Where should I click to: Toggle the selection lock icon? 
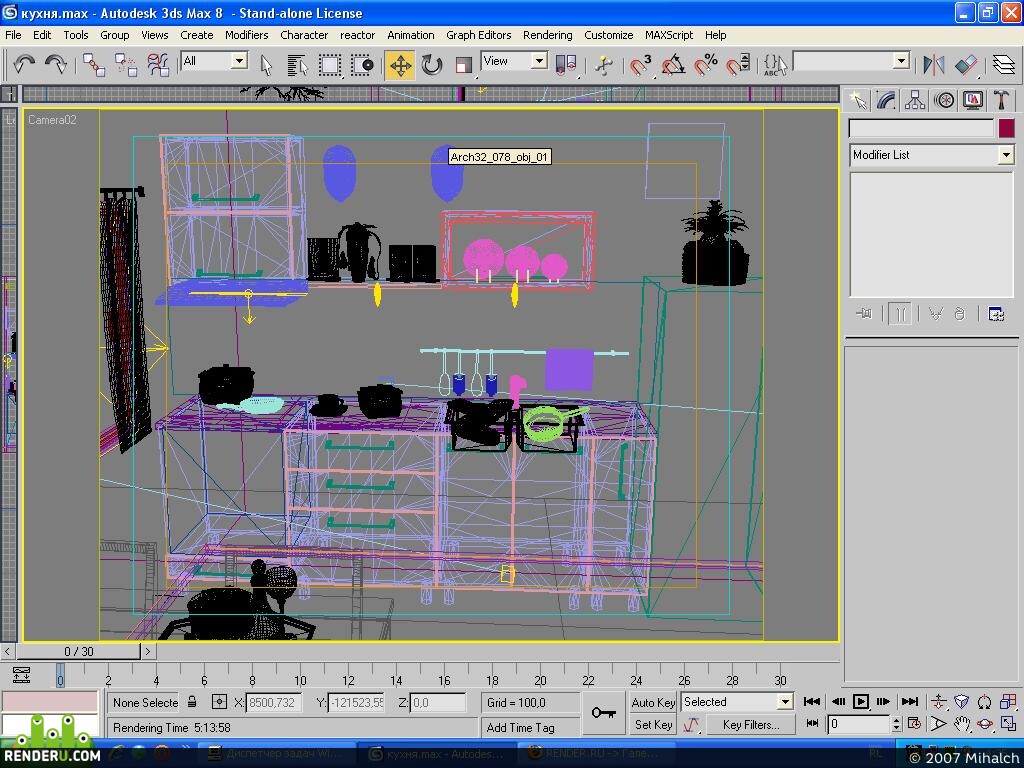tap(192, 702)
